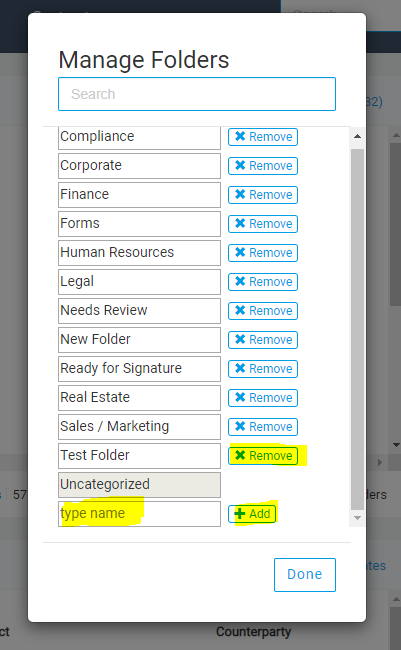401x650 pixels.
Task: Click the Search box in Manage Folders
Action: click(x=197, y=94)
